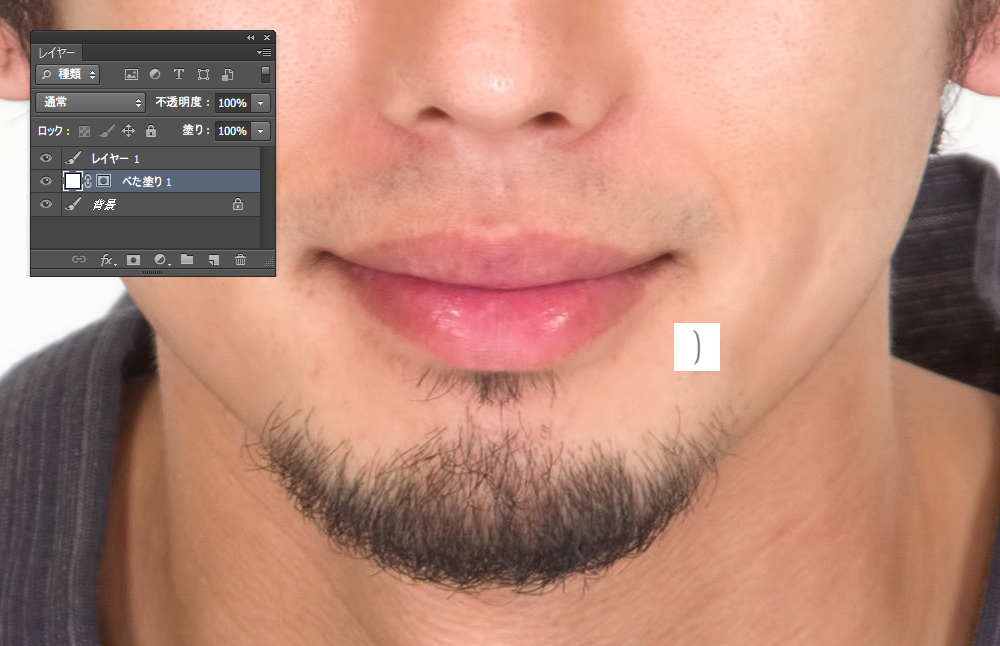Select the べた塗り 1 layer name

pos(147,182)
